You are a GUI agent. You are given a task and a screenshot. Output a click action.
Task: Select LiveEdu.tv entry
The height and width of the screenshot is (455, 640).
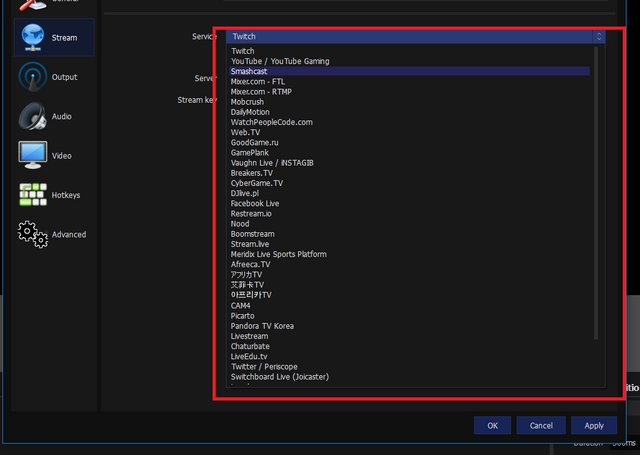click(x=409, y=357)
